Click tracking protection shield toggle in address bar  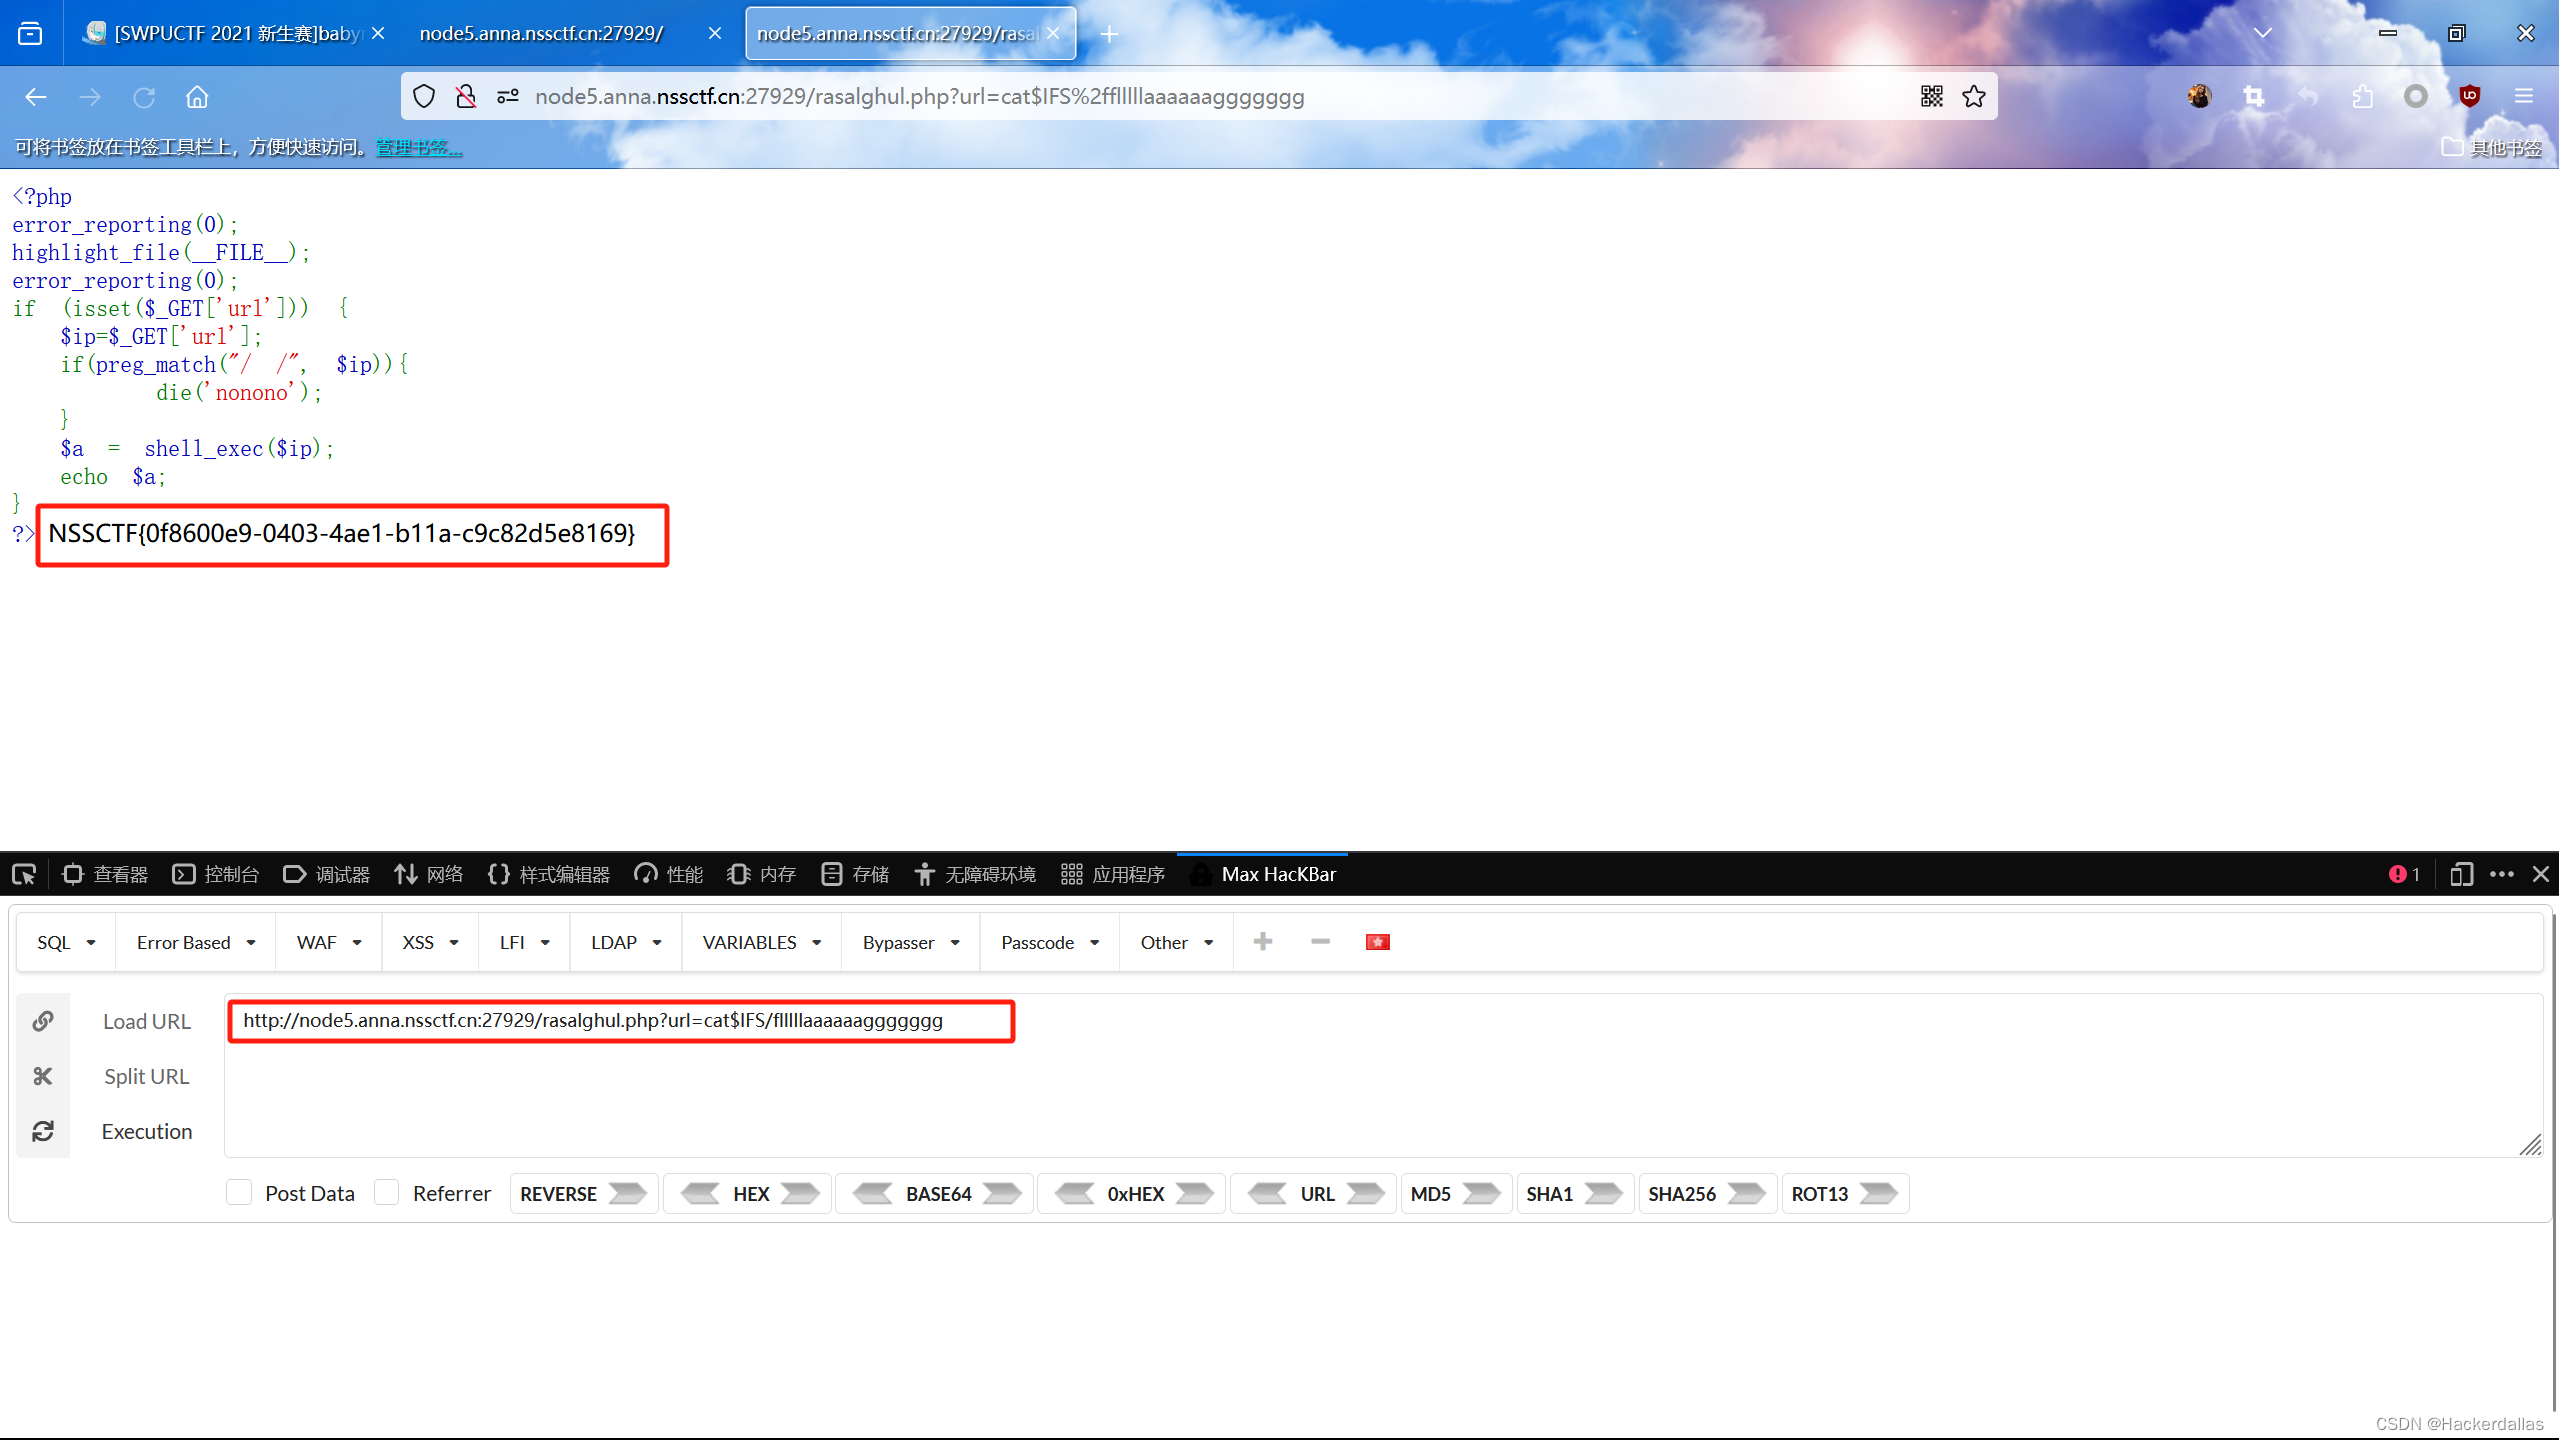tap(424, 96)
